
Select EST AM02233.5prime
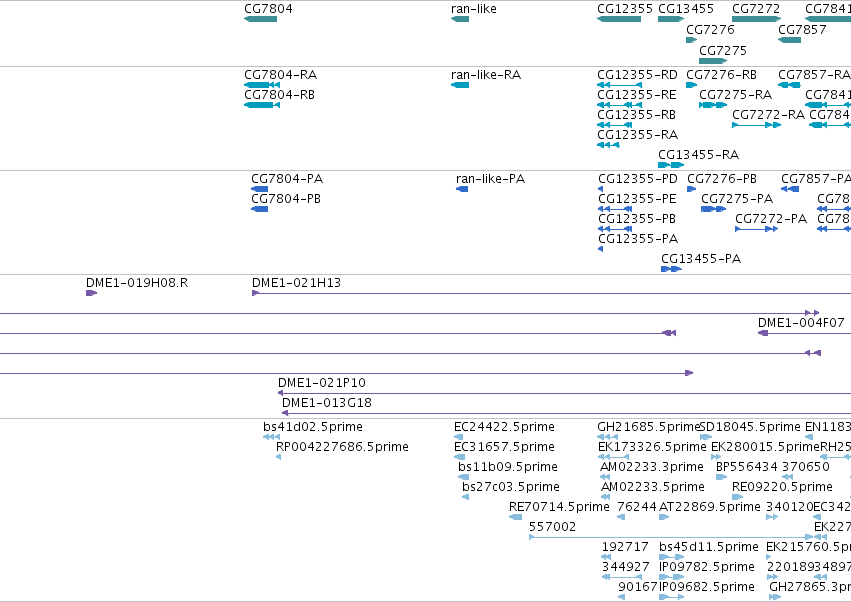(x=606, y=497)
